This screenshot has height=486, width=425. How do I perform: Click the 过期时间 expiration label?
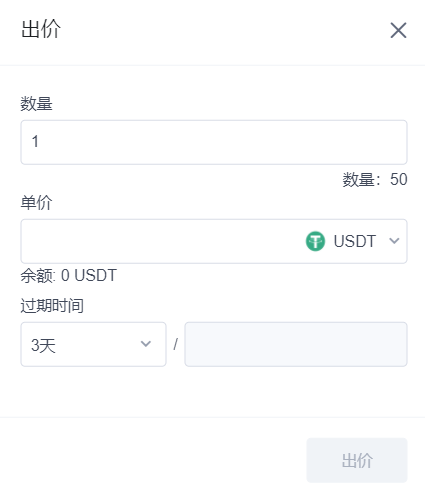[52, 306]
